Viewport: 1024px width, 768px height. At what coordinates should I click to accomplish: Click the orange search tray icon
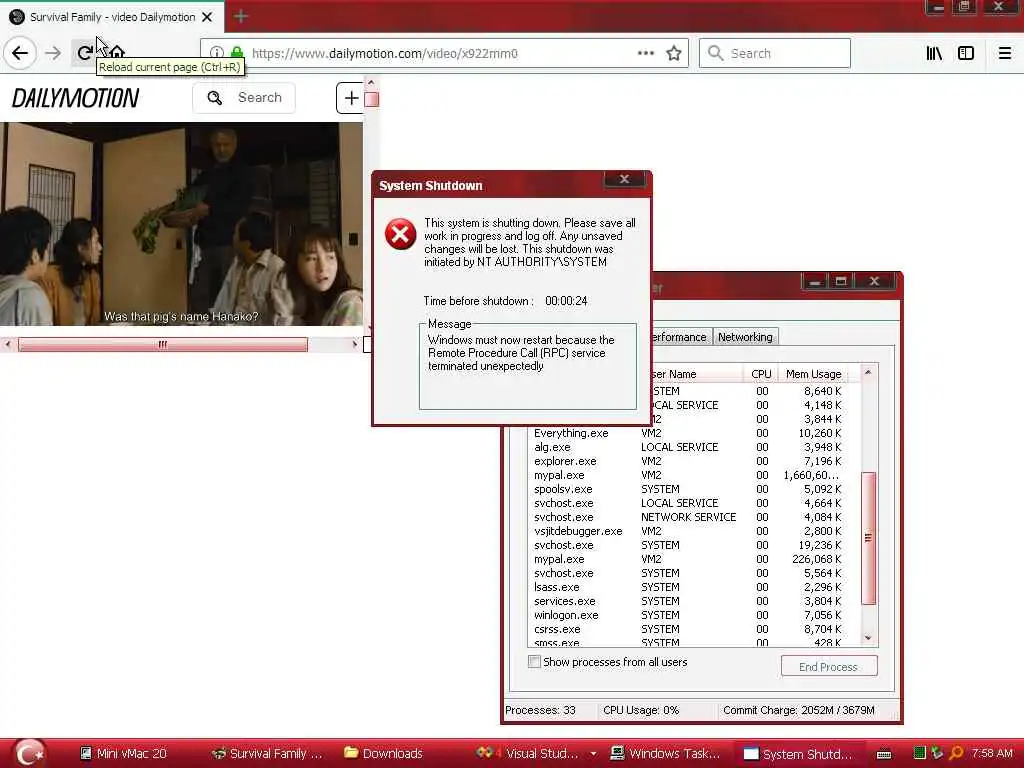(x=956, y=753)
